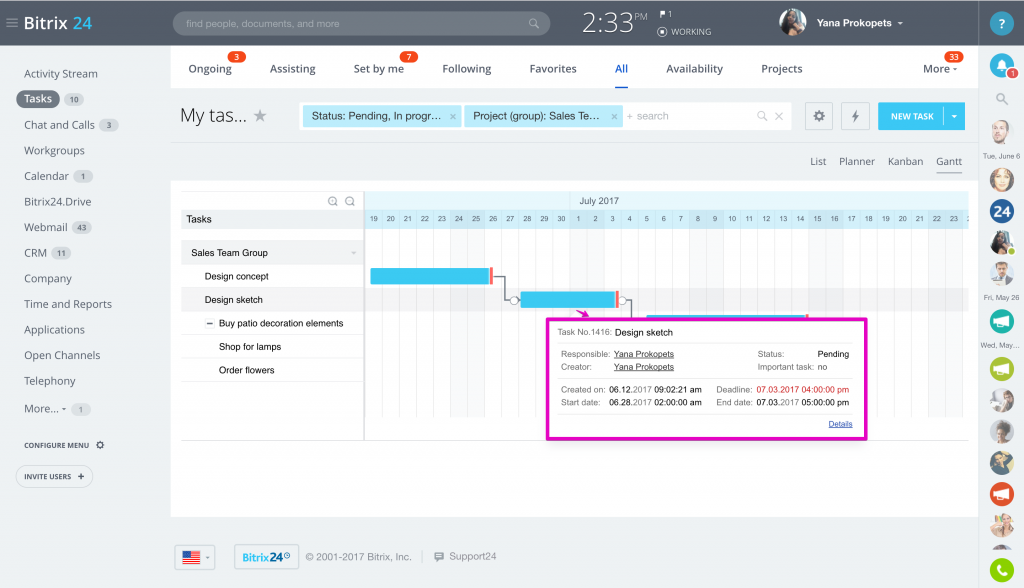The image size is (1024, 588).
Task: Open task filter settings gear
Action: (818, 116)
